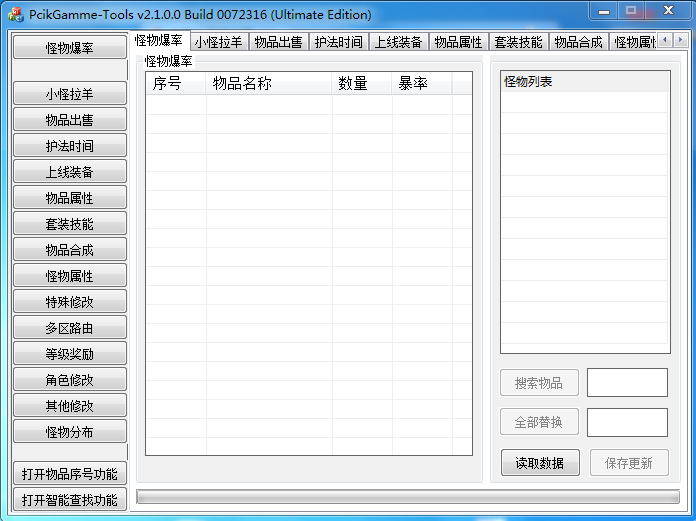
Task: Click the 怪物分布 sidebar button
Action: pos(70,432)
